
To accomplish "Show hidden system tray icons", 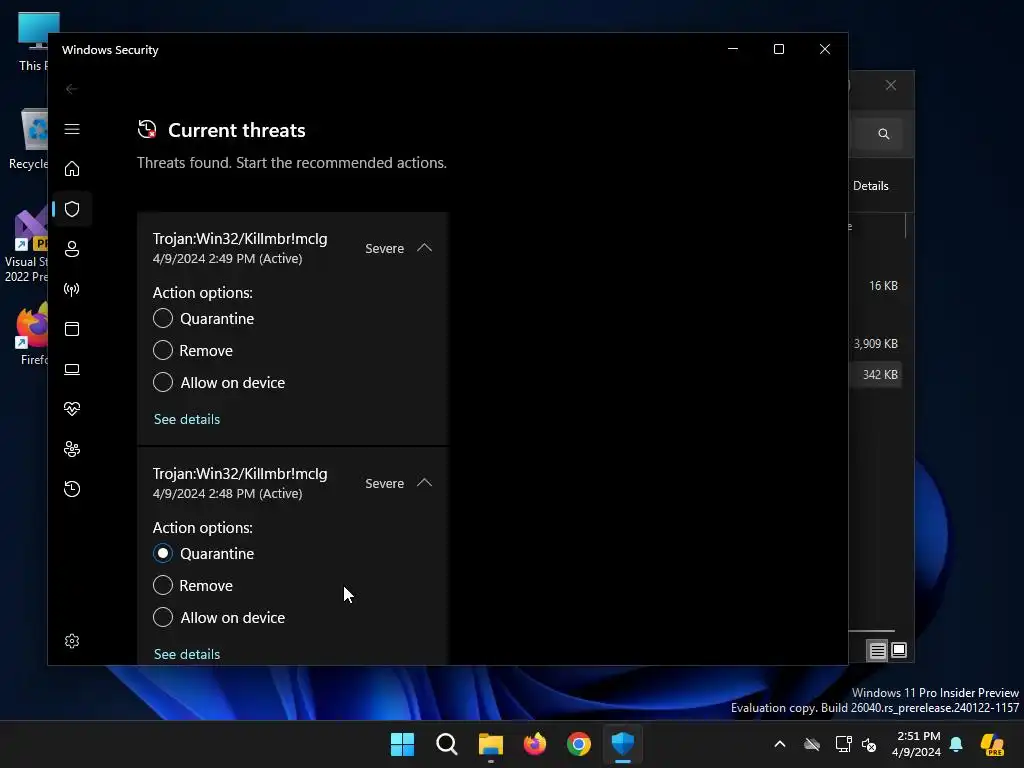I will [x=780, y=744].
